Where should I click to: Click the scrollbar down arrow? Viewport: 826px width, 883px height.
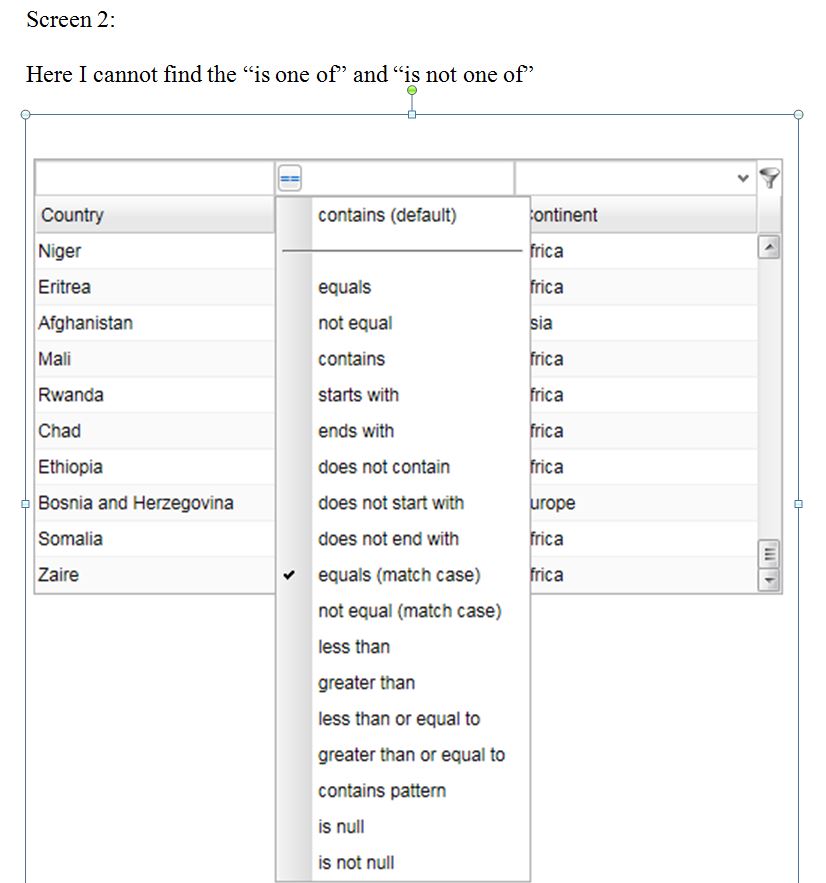click(x=768, y=580)
